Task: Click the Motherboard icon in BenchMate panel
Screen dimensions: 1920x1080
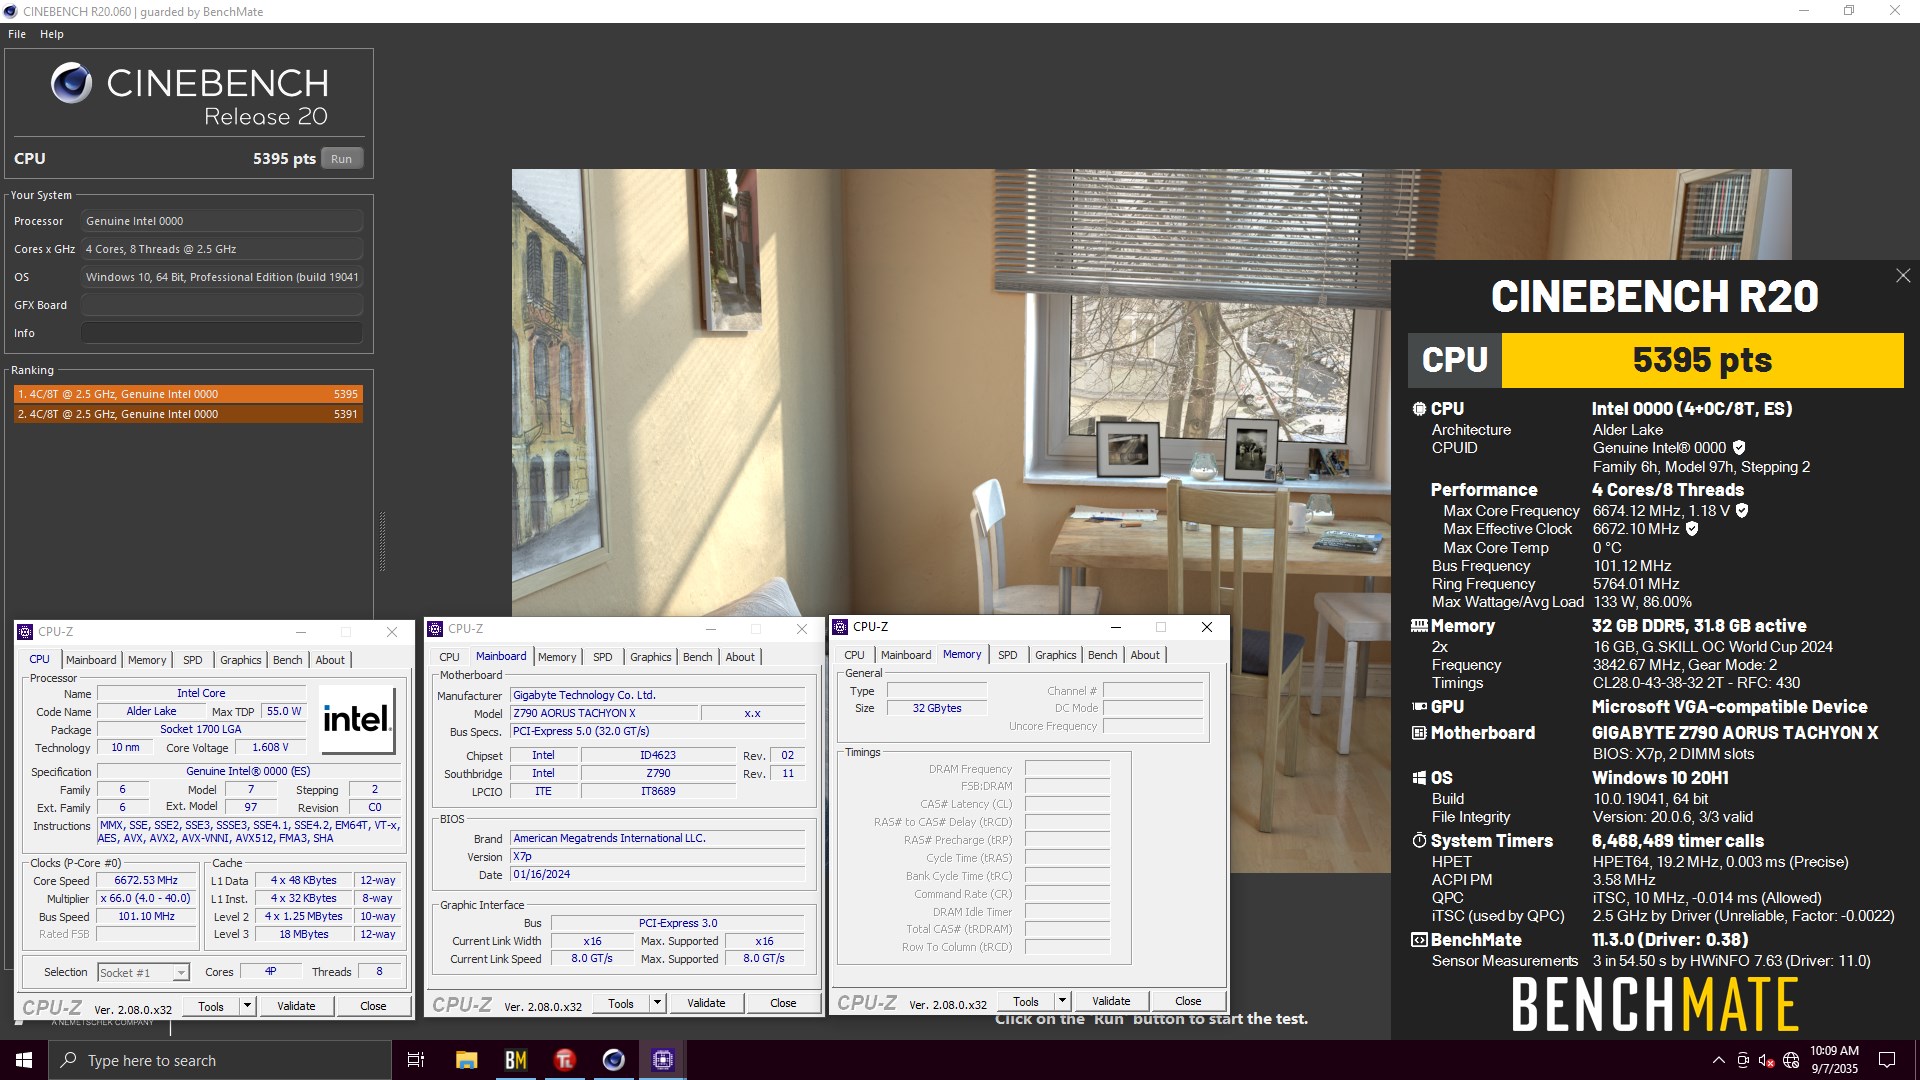Action: (x=1419, y=733)
